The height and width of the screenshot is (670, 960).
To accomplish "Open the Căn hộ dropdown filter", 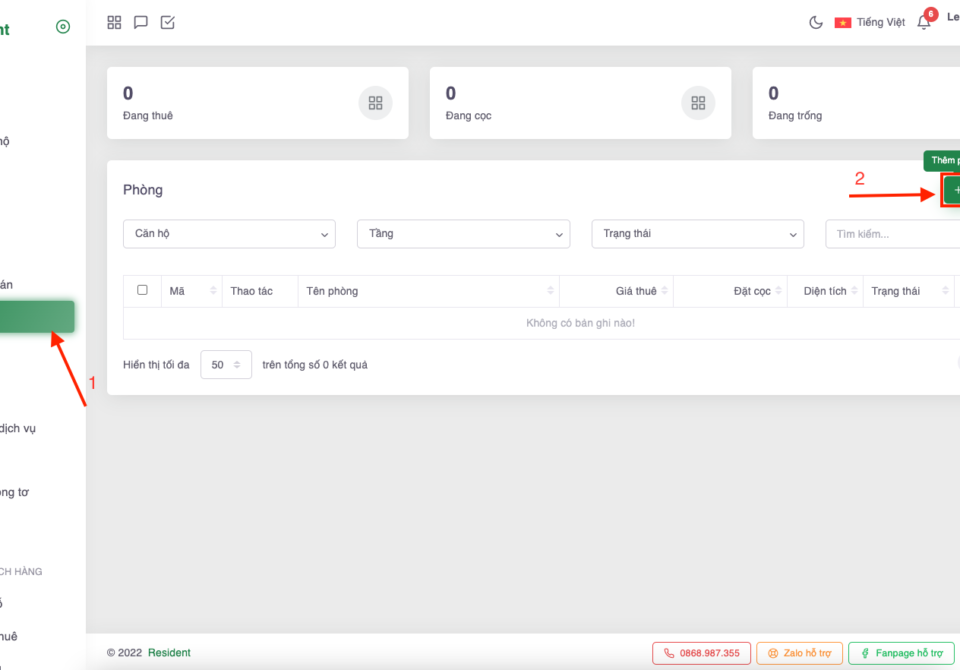I will click(229, 234).
